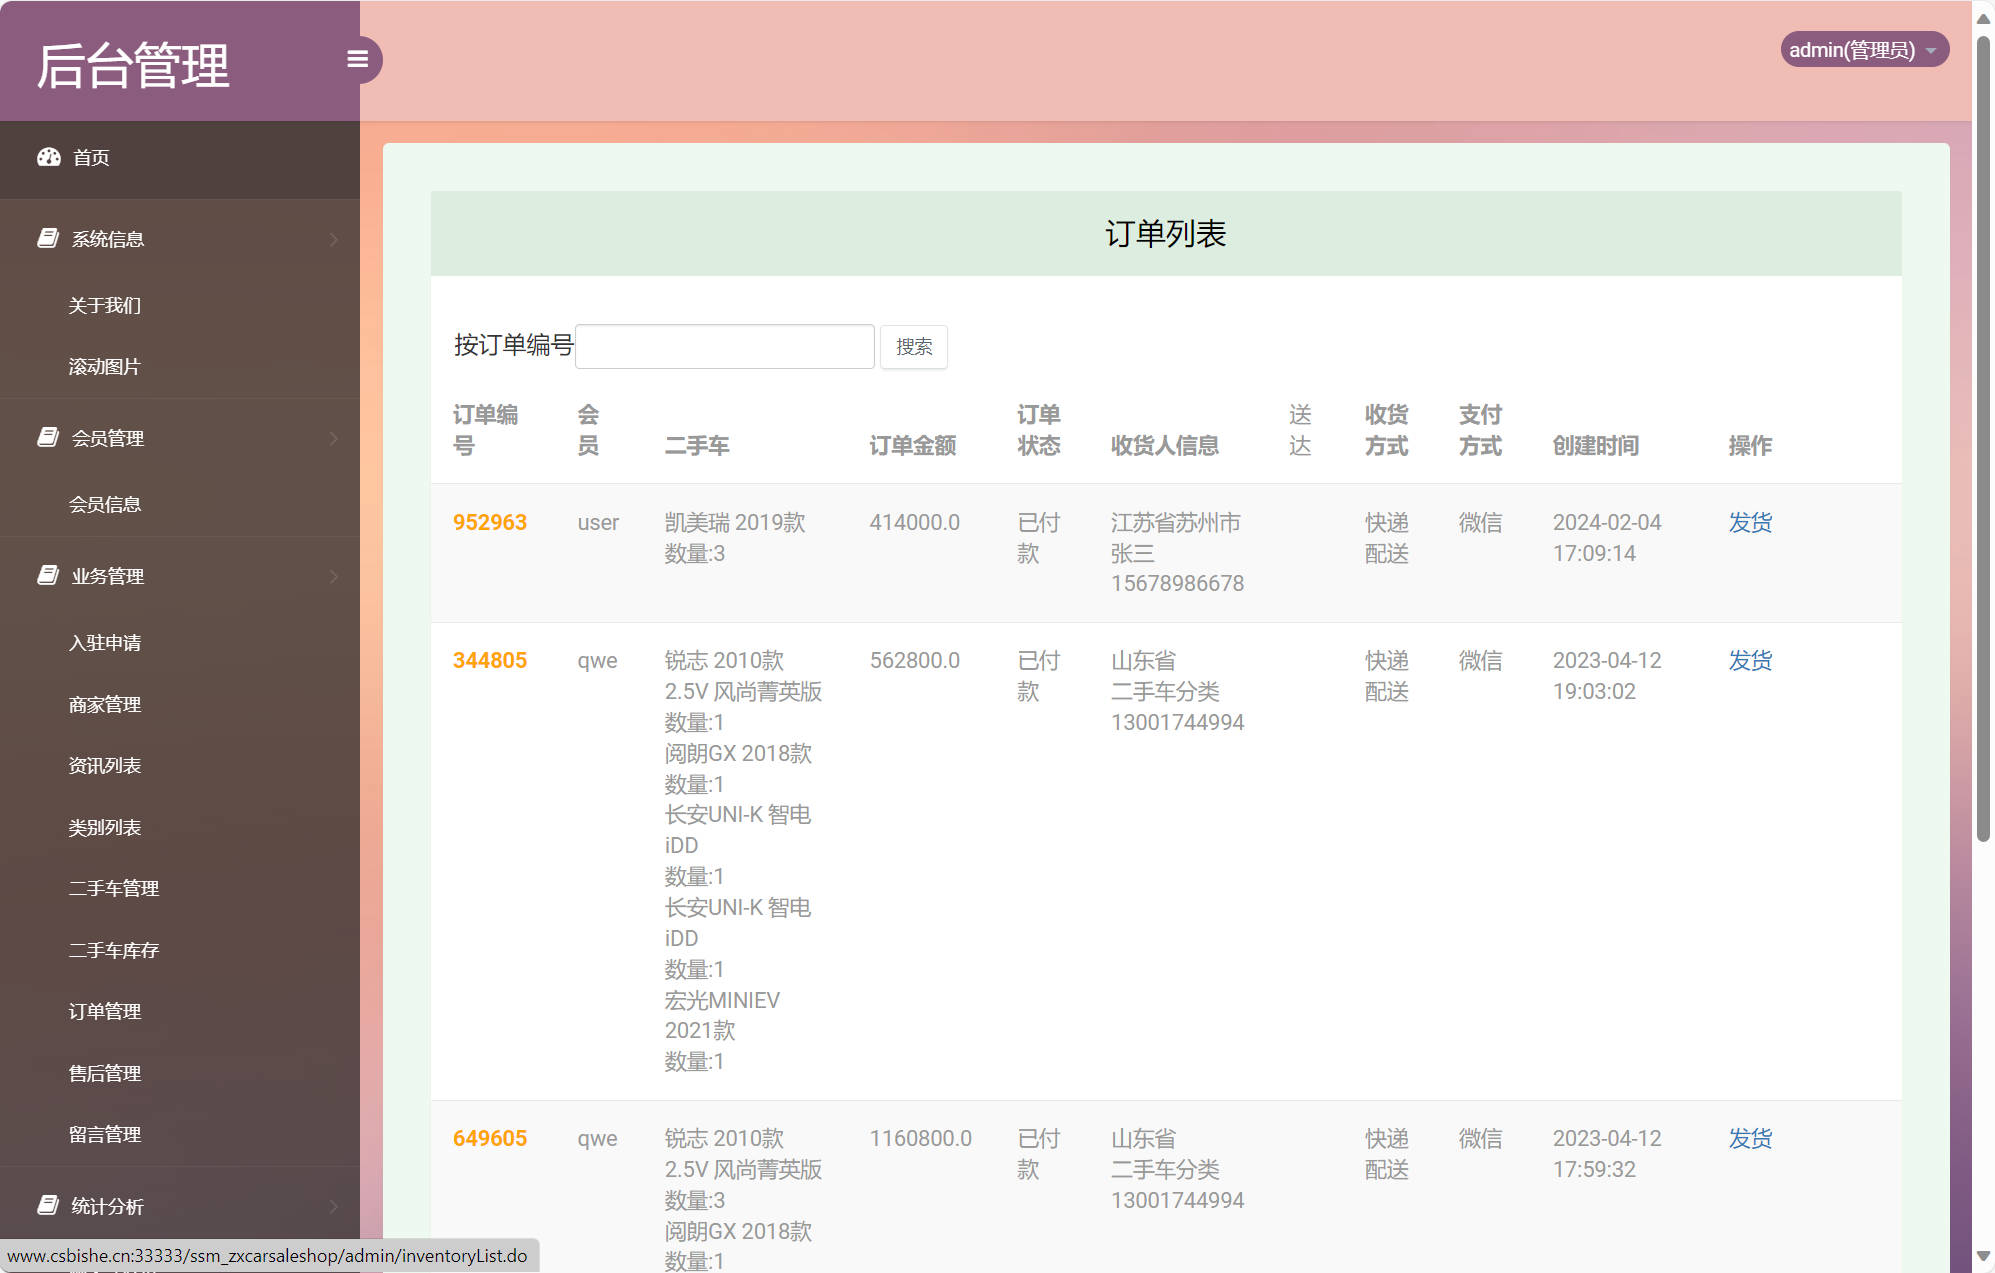Click the 统计分析 section icon

click(48, 1205)
